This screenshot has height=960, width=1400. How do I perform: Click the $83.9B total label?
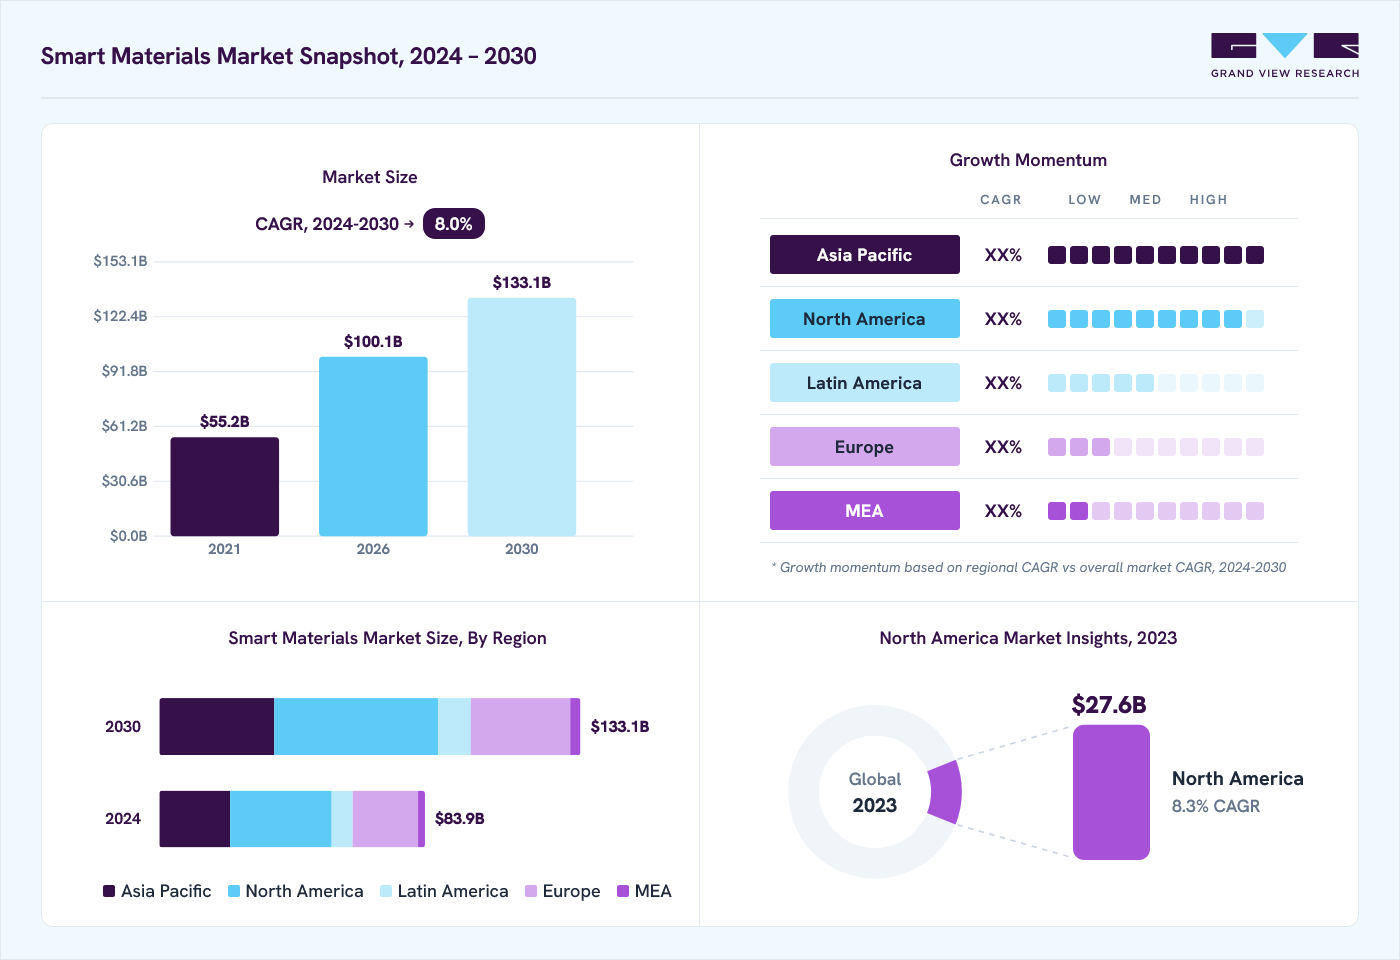[460, 819]
